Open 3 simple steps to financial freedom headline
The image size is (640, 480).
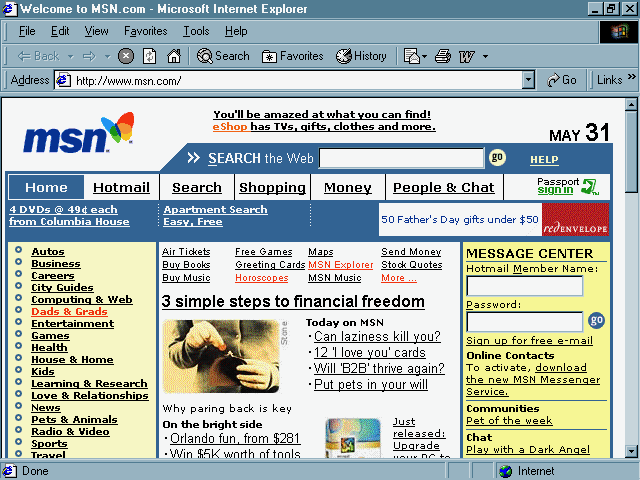pyautogui.click(x=293, y=302)
